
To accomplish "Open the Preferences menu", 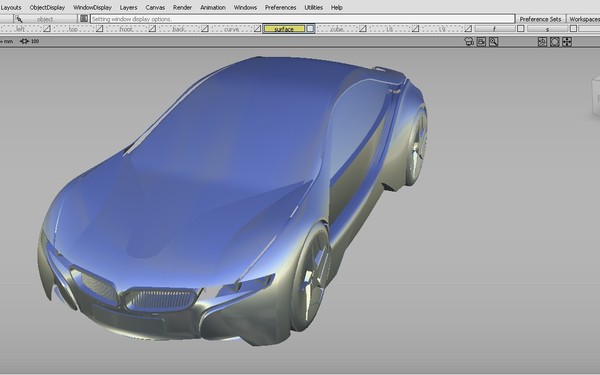I will point(280,7).
